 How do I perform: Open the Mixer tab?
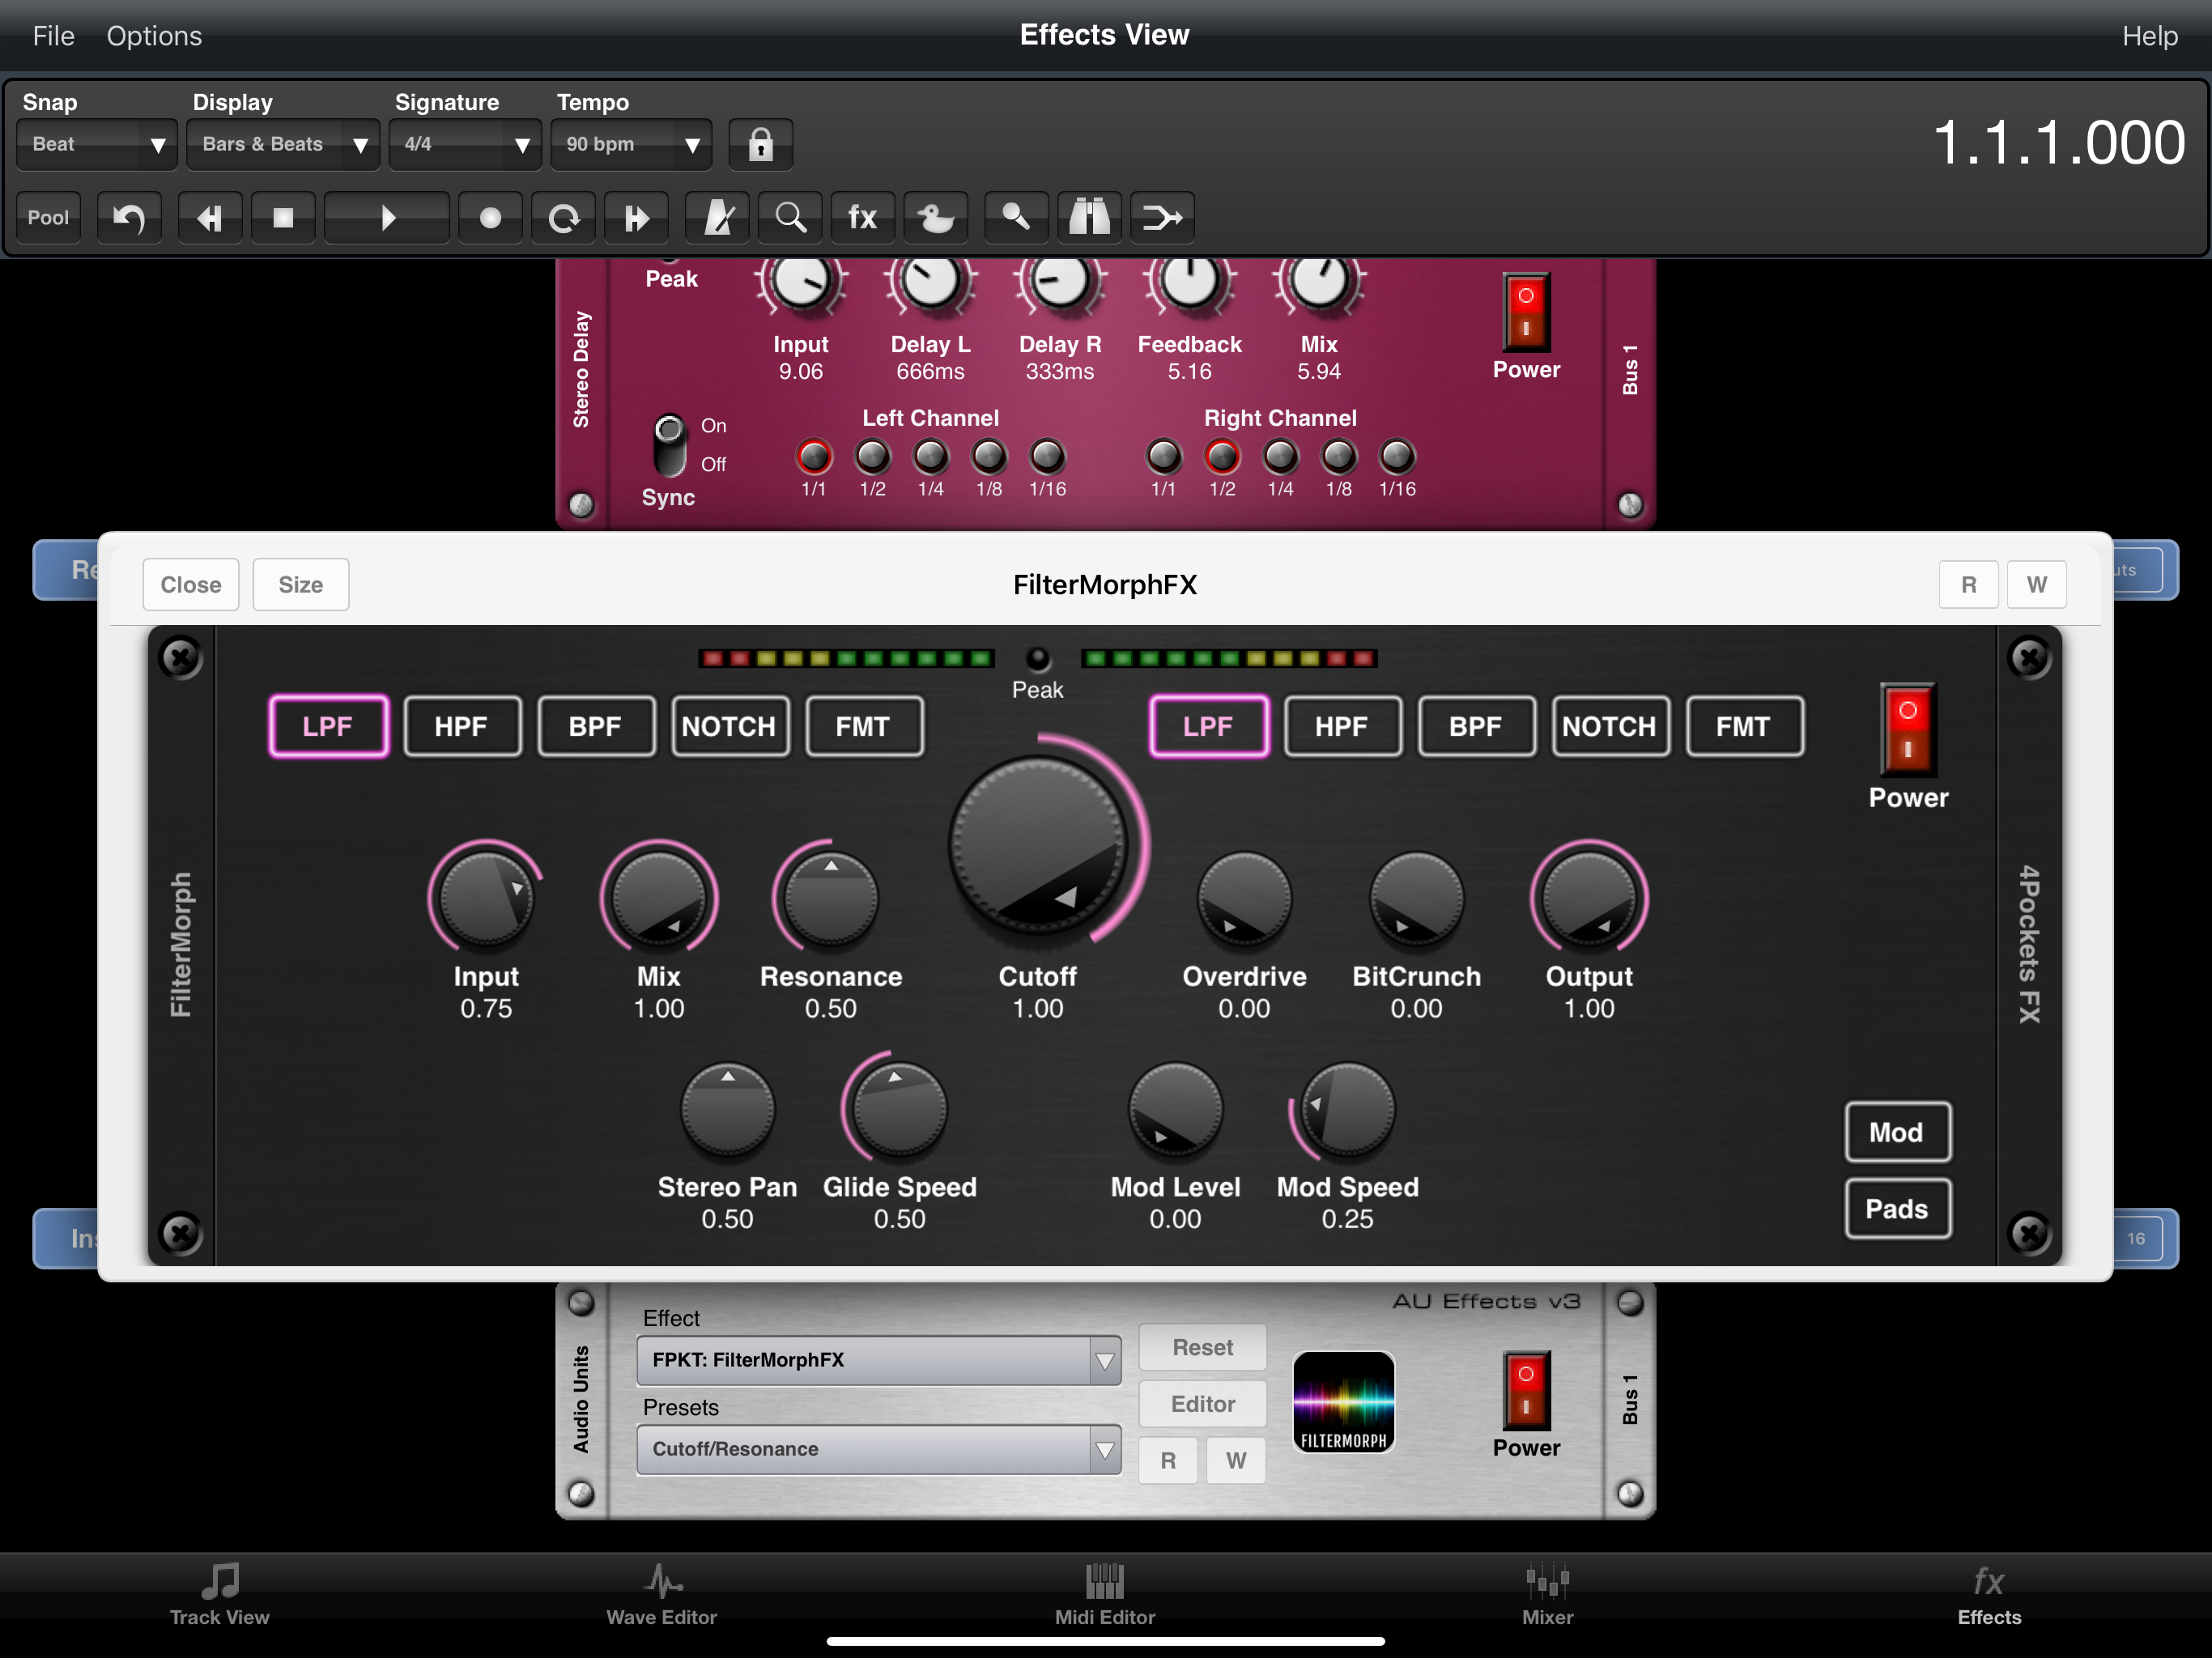(1547, 1596)
